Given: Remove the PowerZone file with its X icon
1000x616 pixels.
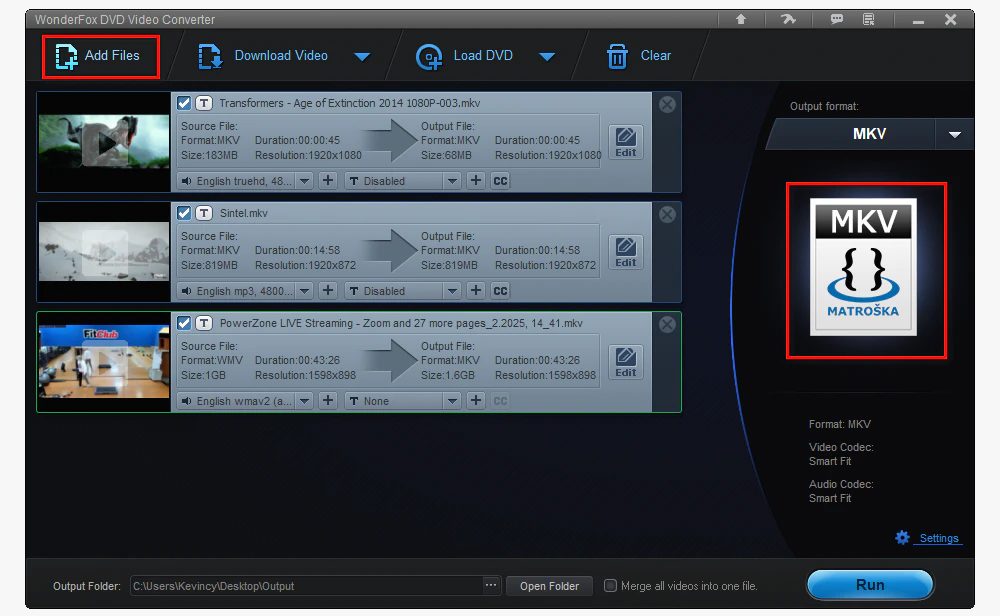Looking at the screenshot, I should coord(667,325).
